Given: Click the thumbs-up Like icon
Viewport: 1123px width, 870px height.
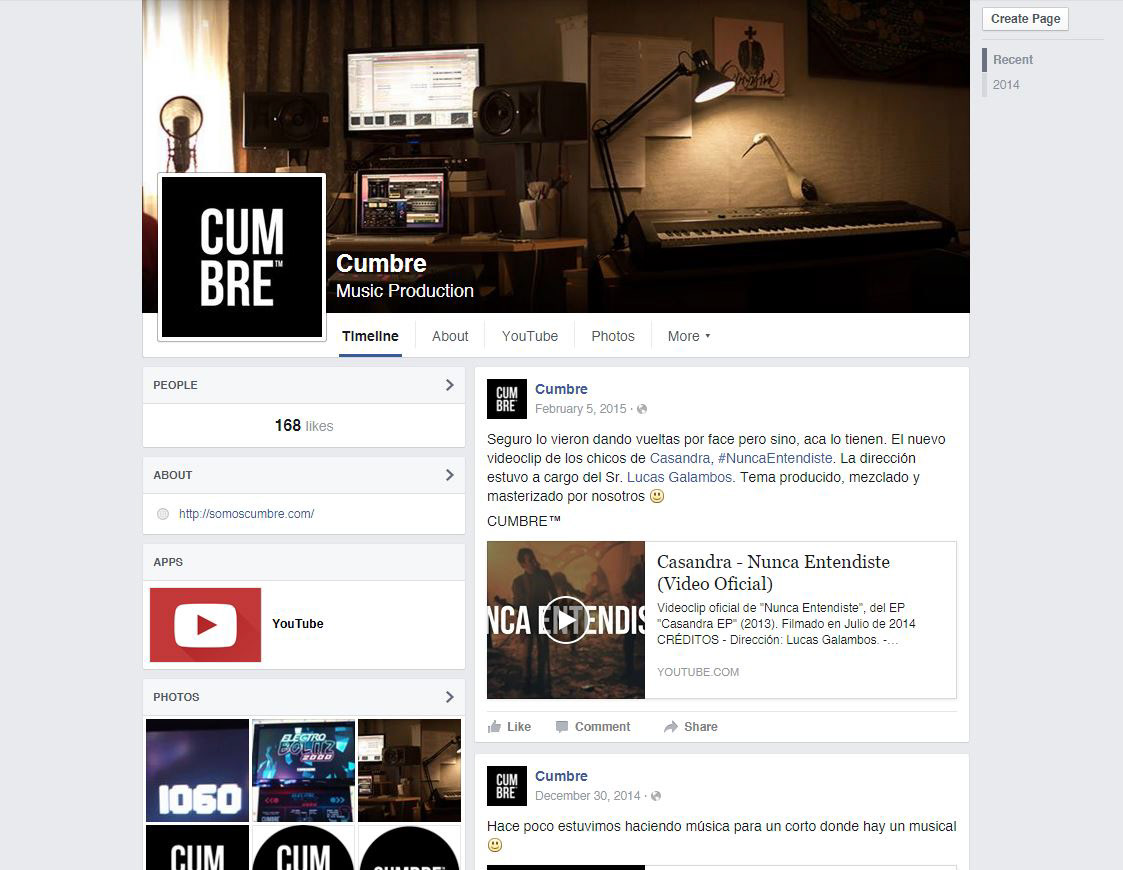Looking at the screenshot, I should click(x=494, y=727).
